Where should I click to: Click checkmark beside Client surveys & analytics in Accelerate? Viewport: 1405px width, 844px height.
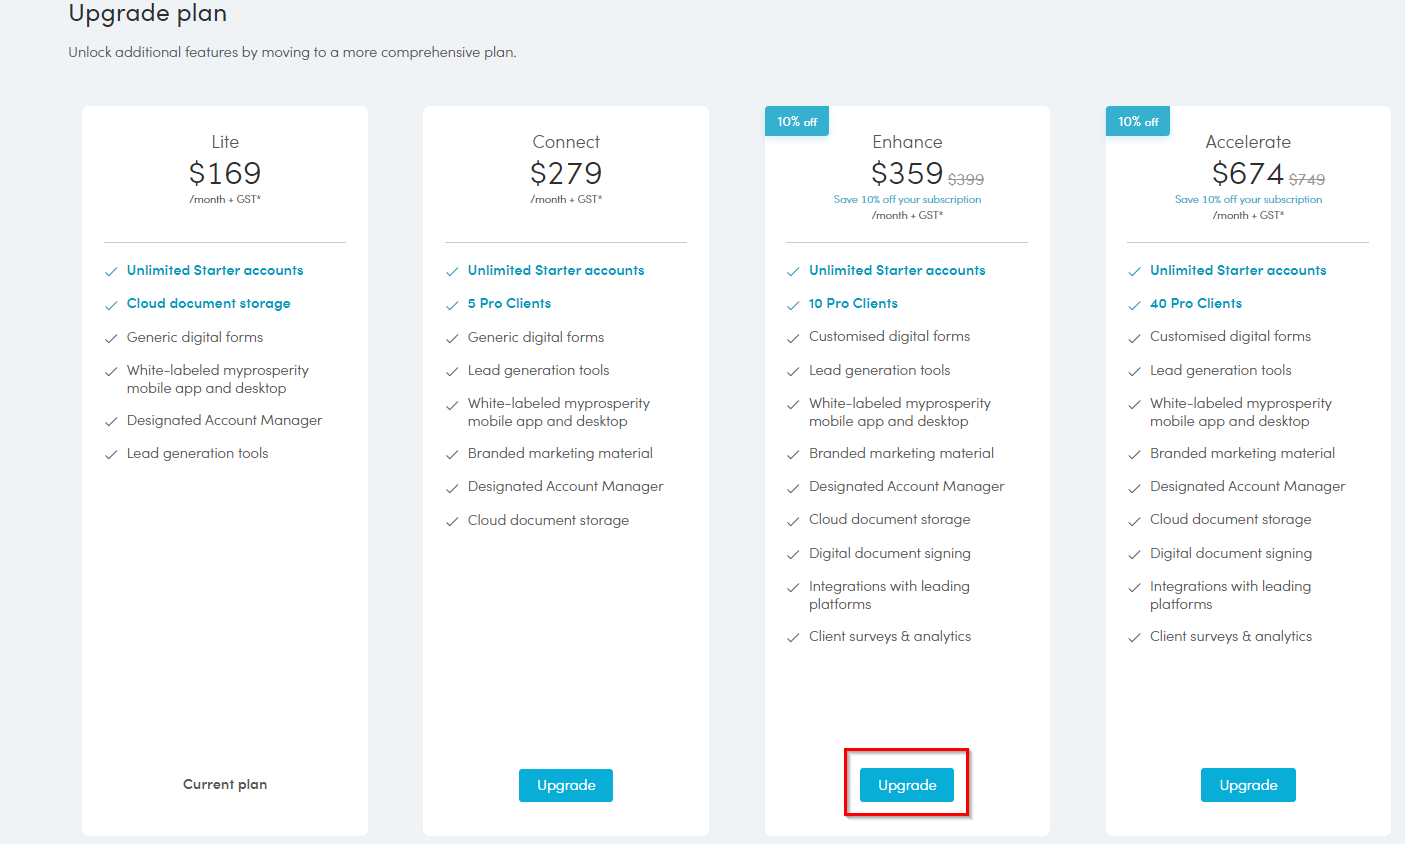click(x=1134, y=638)
